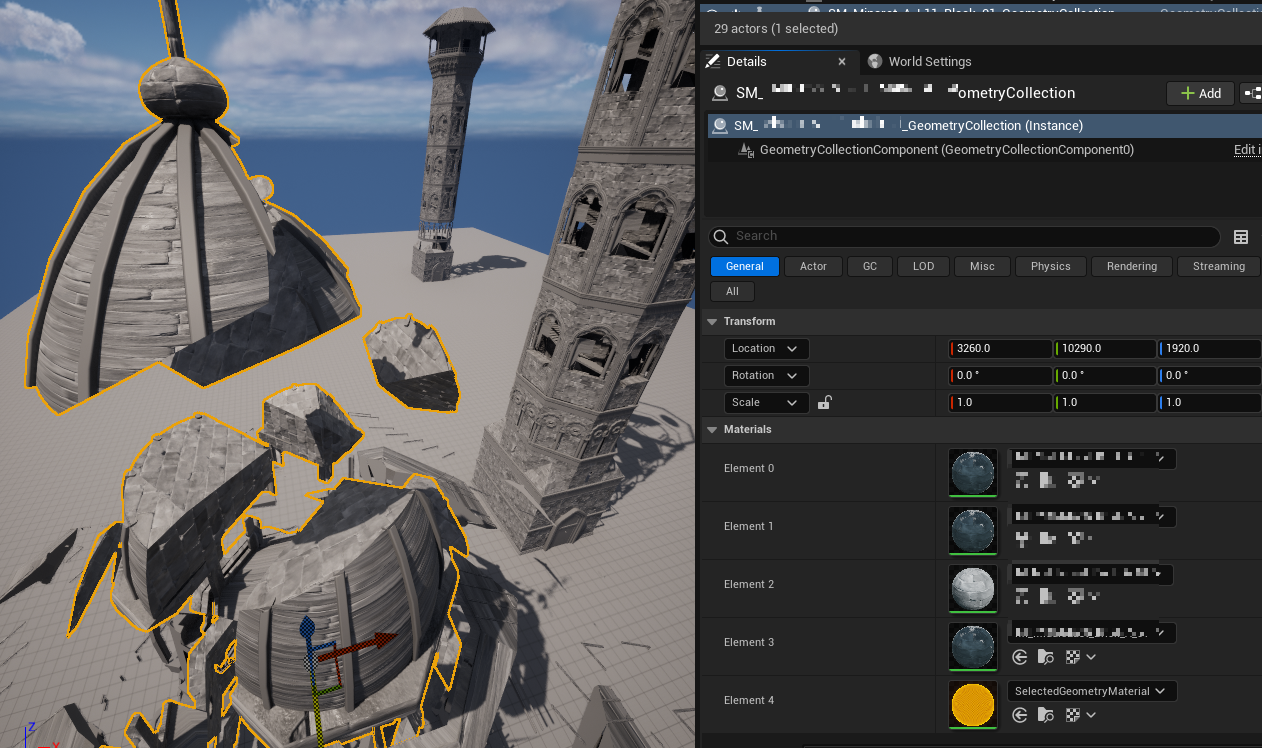Image resolution: width=1262 pixels, height=748 pixels.
Task: Open the Element 2 material asset dropdown
Action: pos(1091,575)
